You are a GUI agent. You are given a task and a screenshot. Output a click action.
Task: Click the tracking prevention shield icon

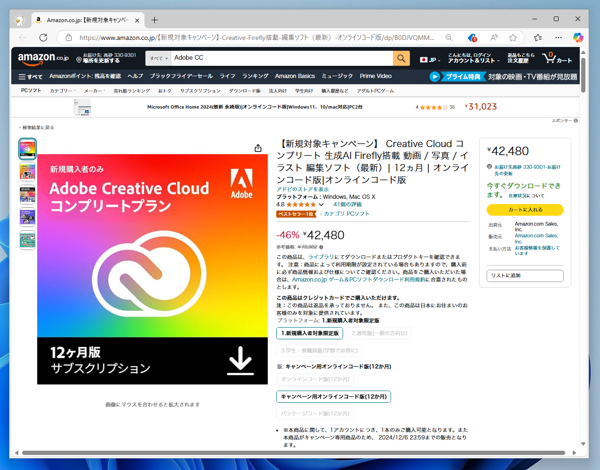pos(472,38)
